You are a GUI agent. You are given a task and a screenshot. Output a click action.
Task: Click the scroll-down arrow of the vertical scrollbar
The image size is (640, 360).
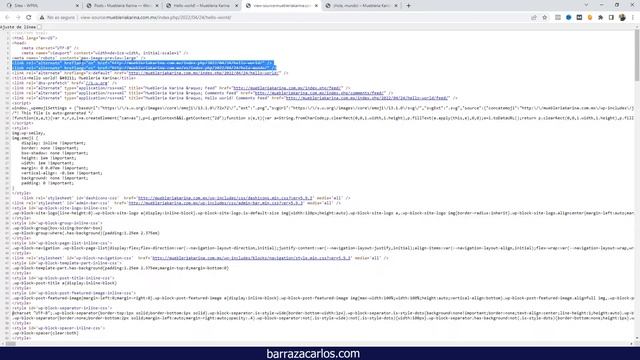coord(637,338)
